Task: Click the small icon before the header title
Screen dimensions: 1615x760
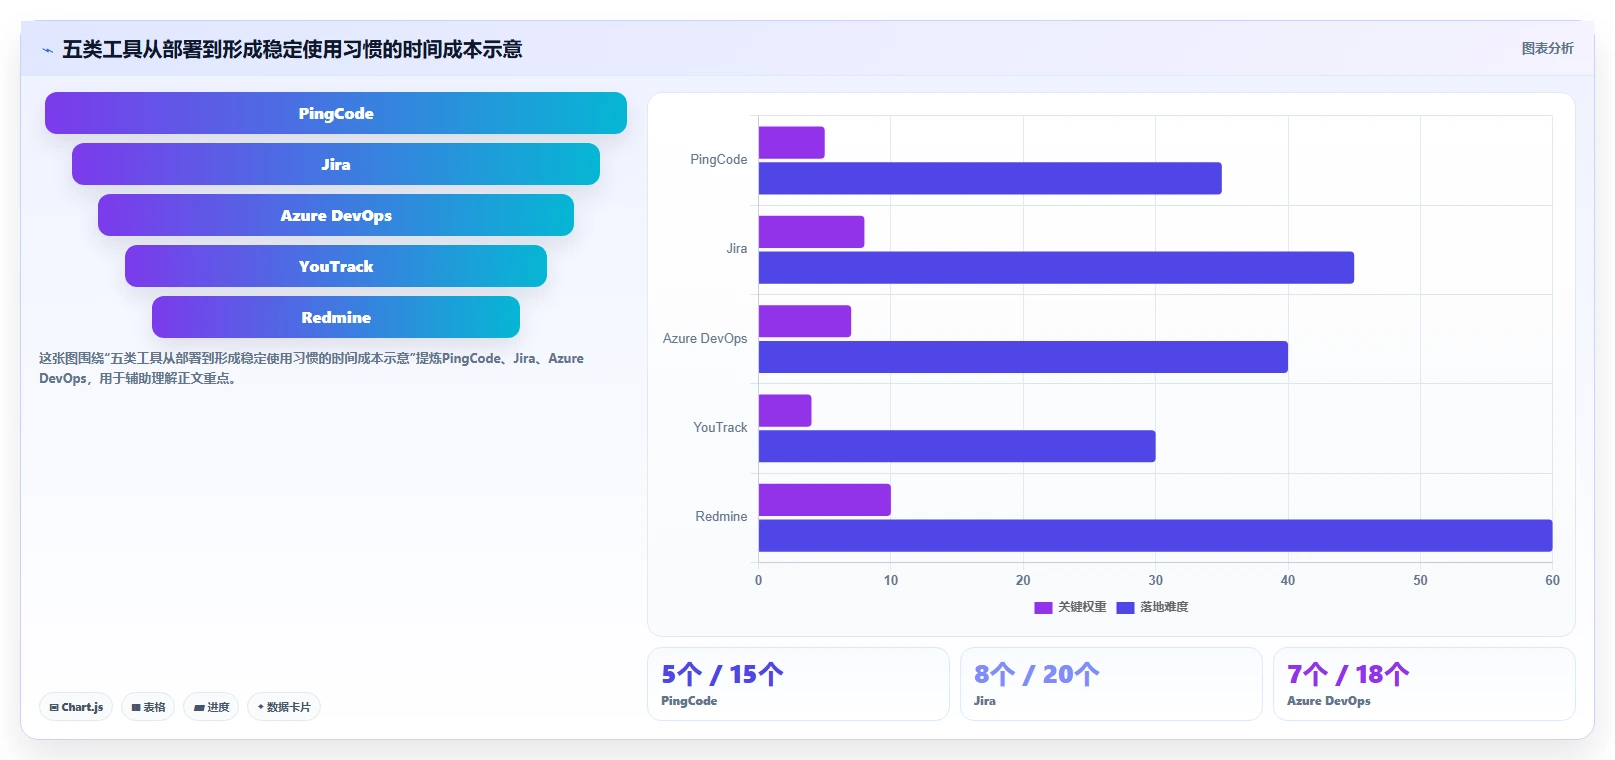Action: pos(47,50)
